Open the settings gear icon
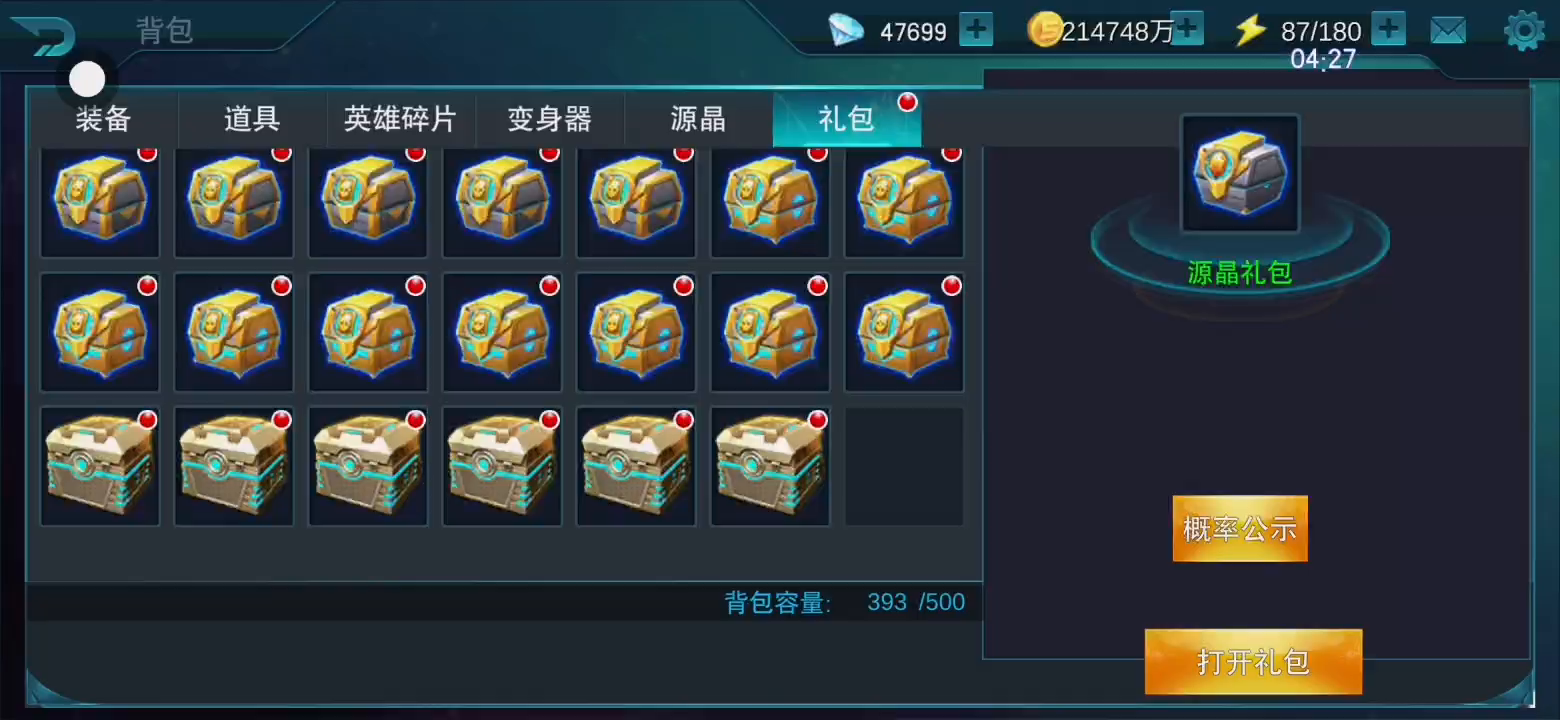Viewport: 1560px width, 720px height. pyautogui.click(x=1524, y=31)
